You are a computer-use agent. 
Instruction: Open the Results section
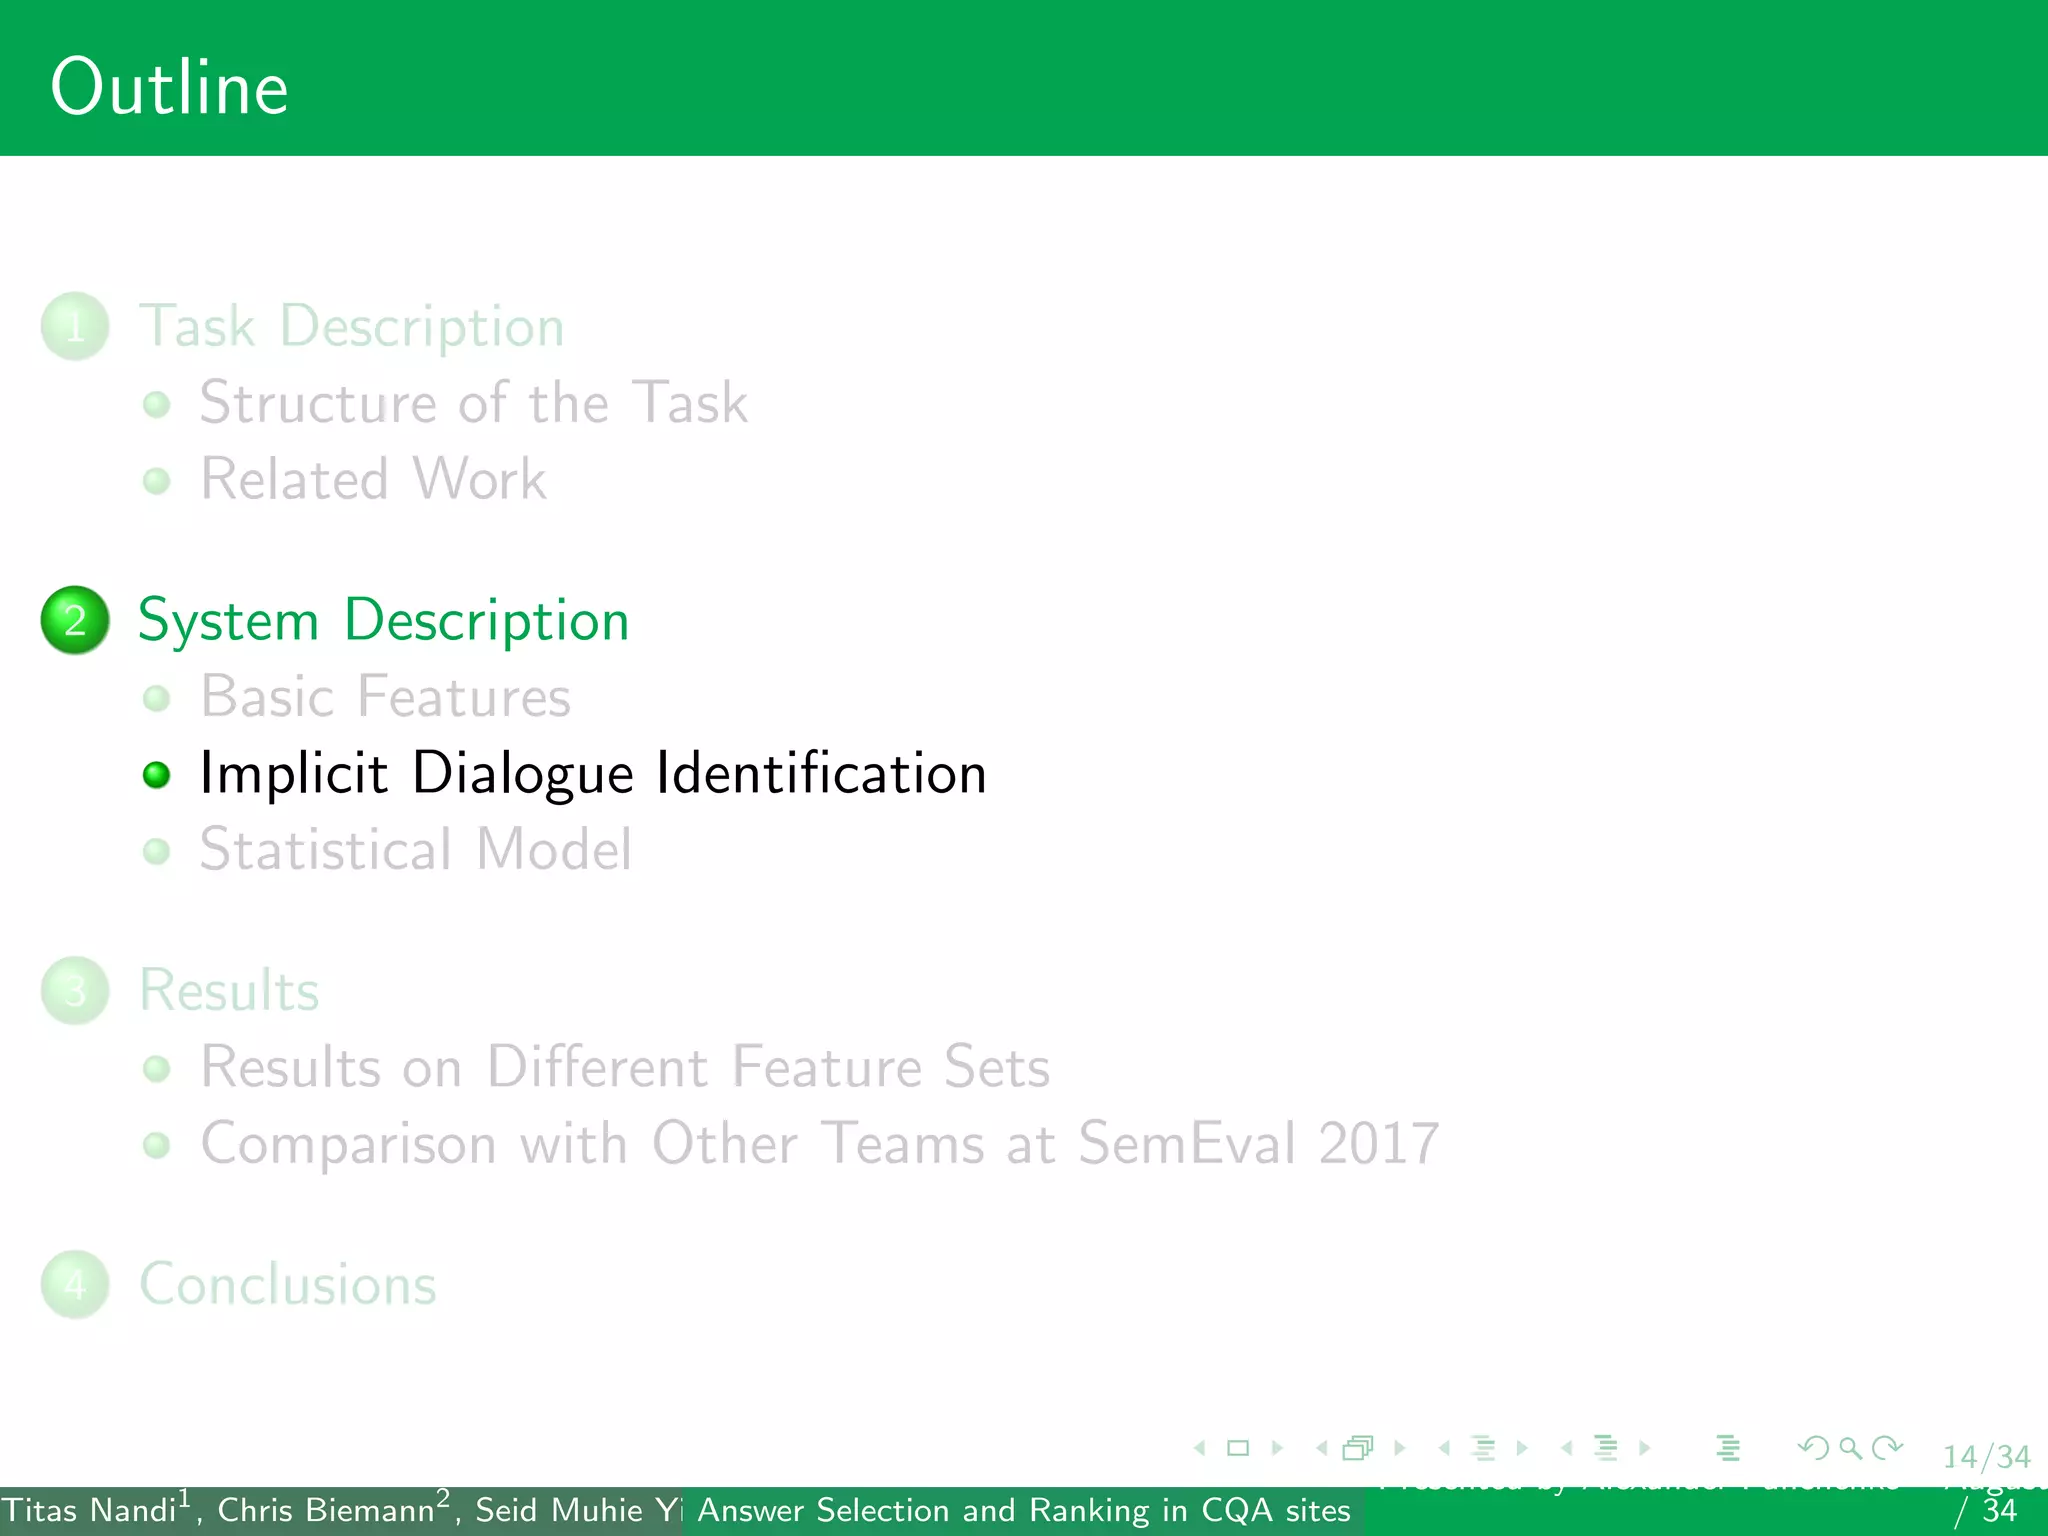229,991
